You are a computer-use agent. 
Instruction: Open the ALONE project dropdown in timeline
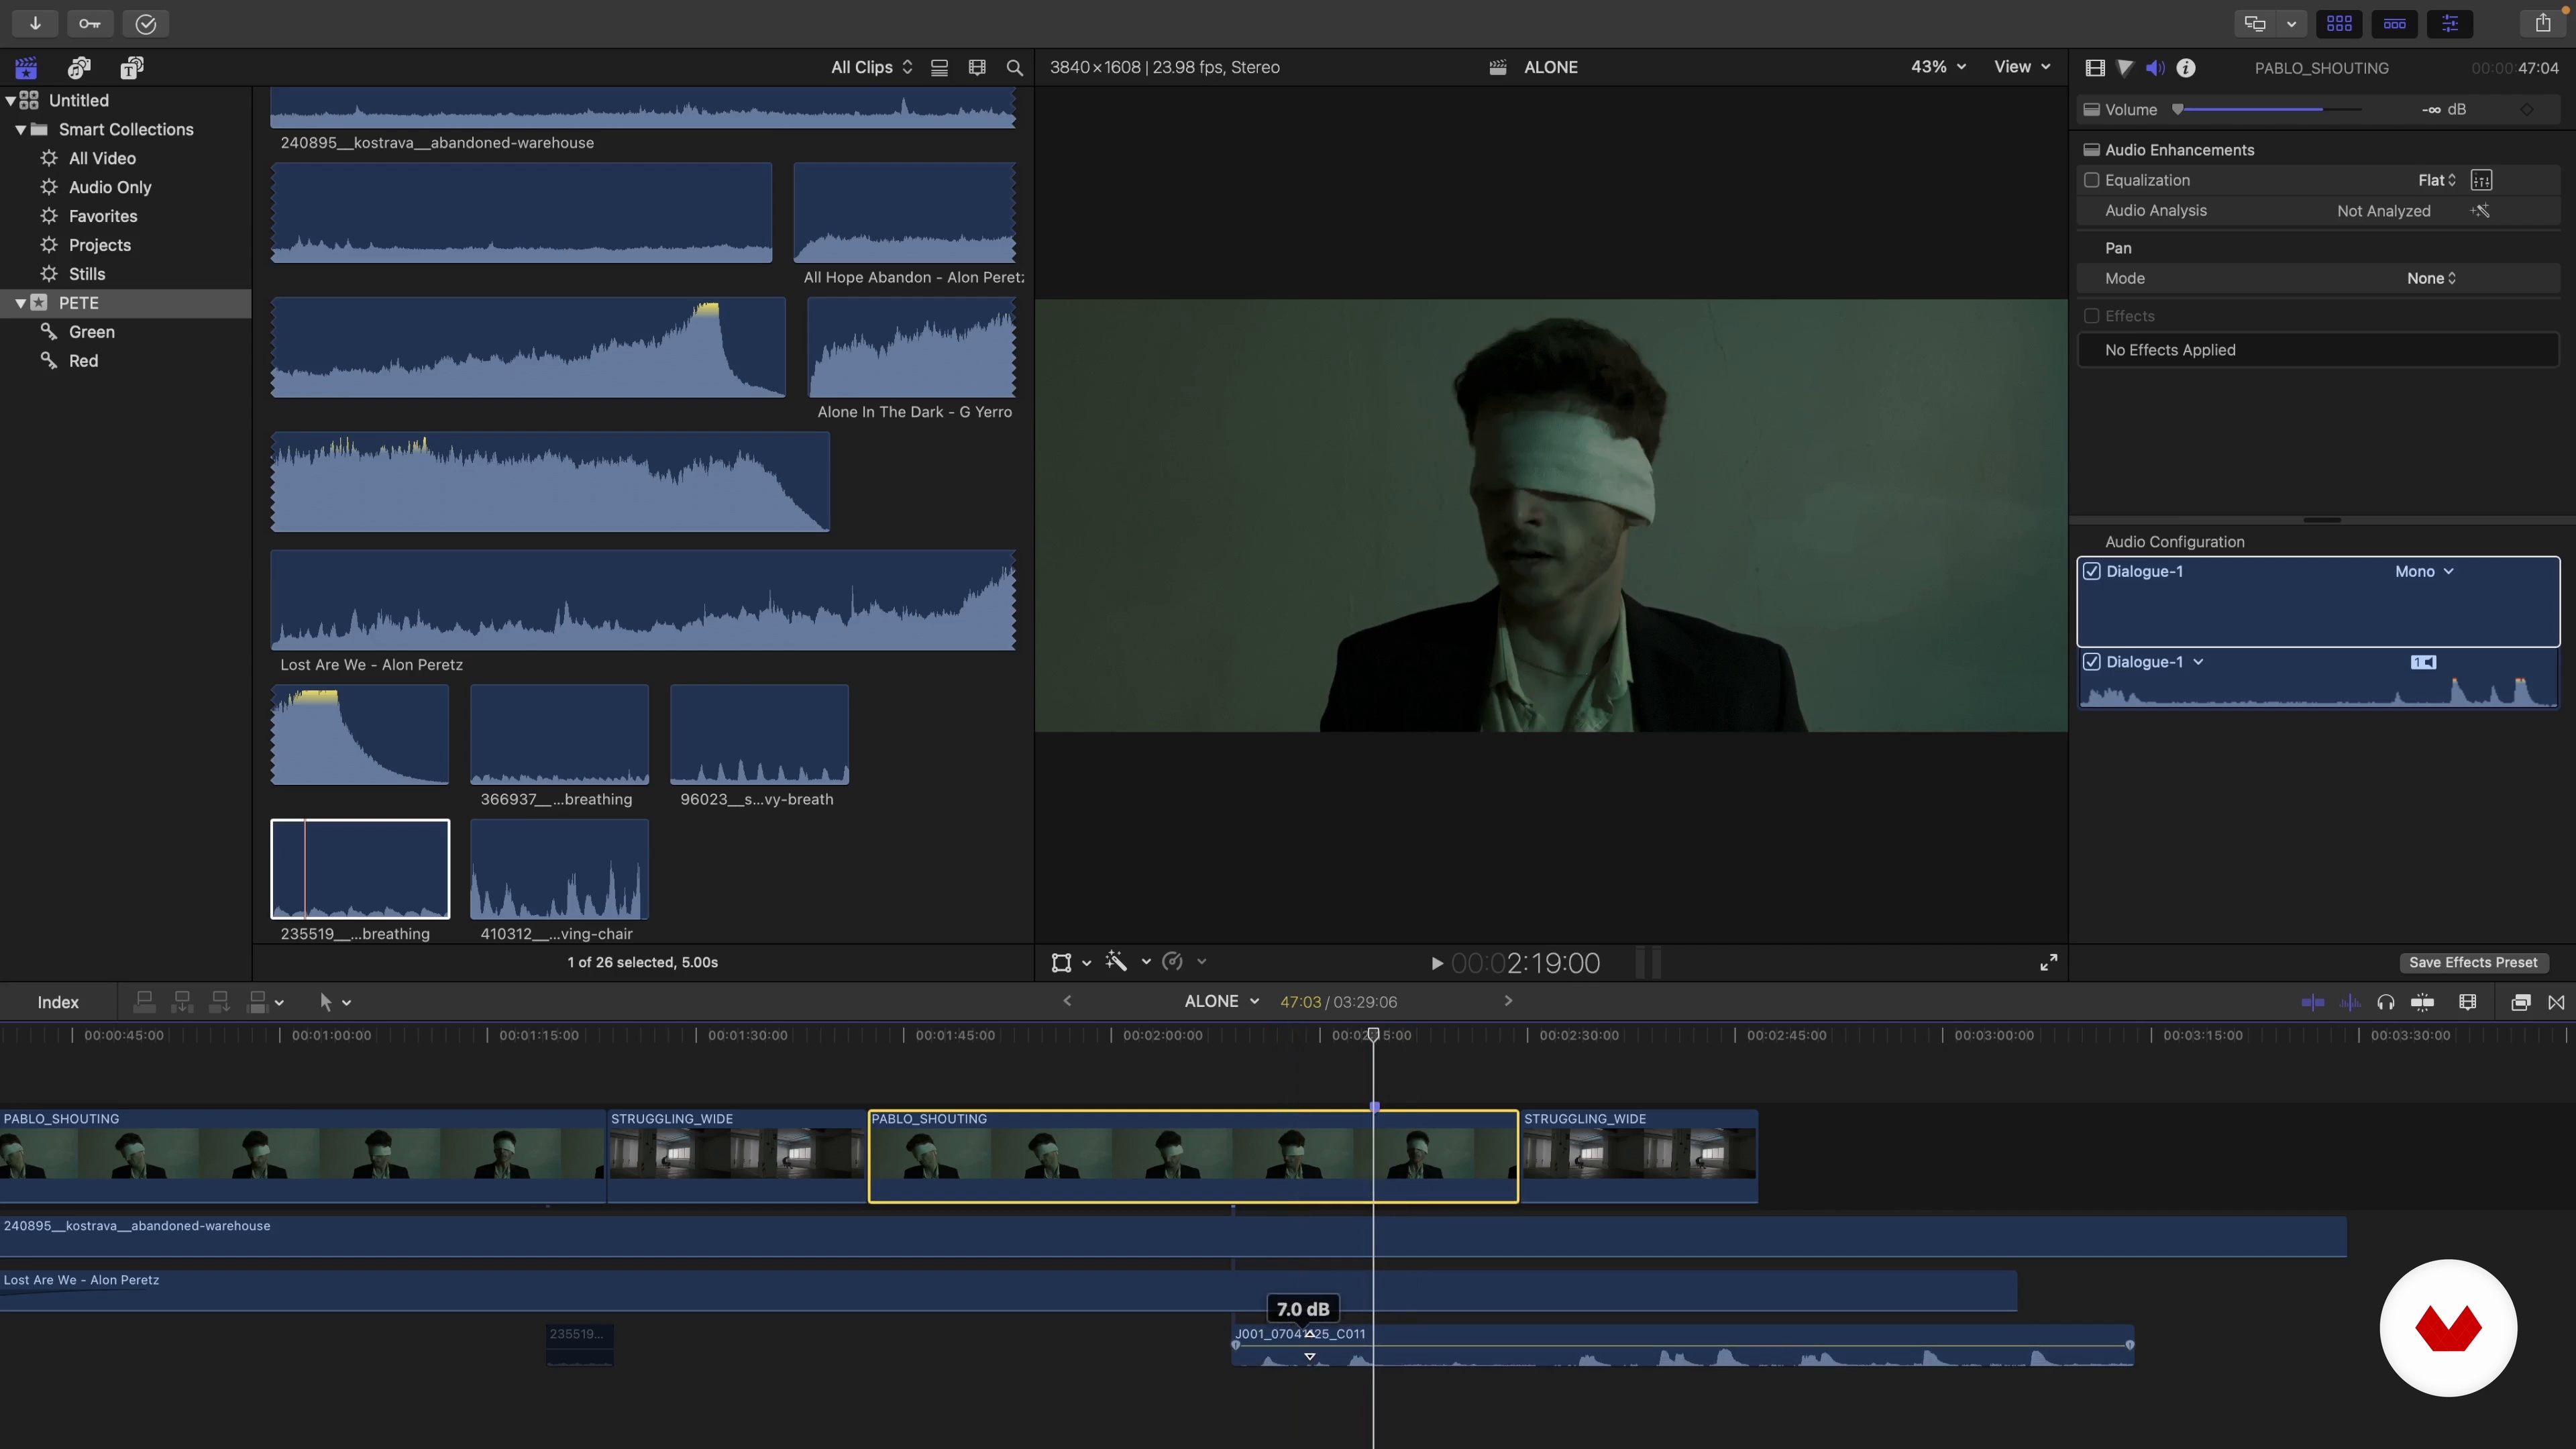(x=1221, y=1001)
